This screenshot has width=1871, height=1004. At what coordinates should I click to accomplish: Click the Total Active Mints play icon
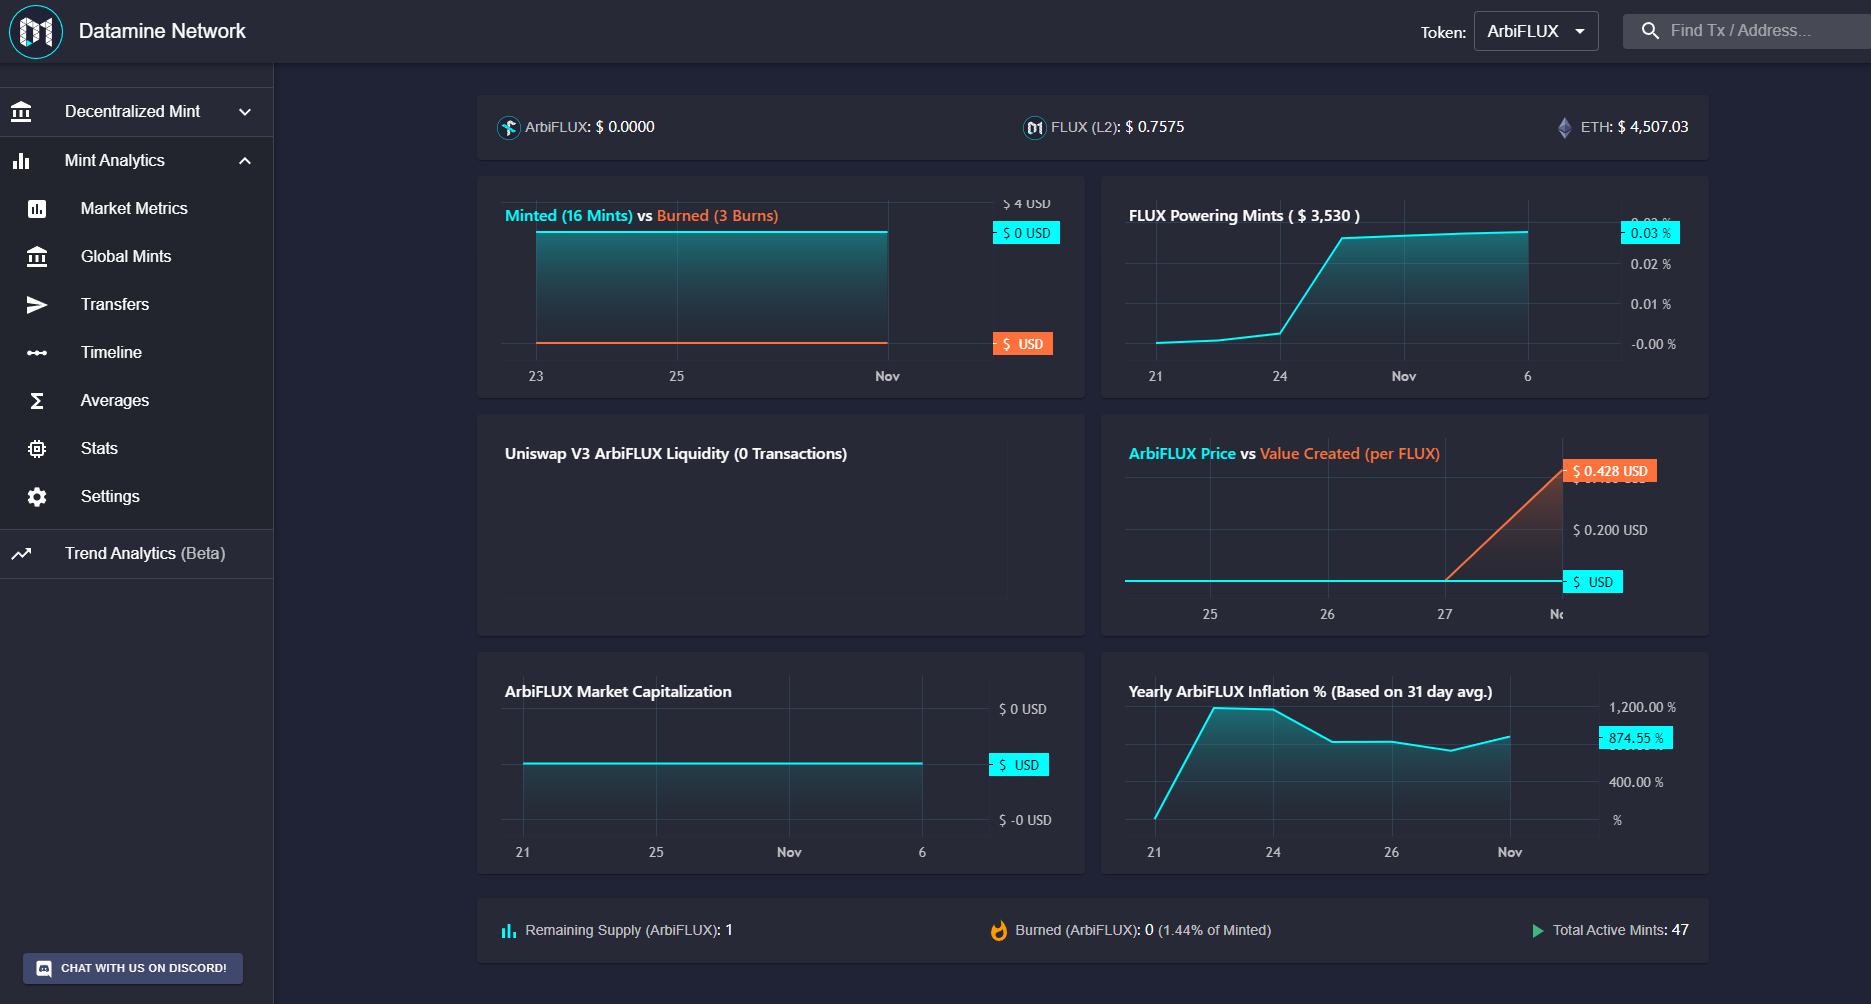[1538, 931]
